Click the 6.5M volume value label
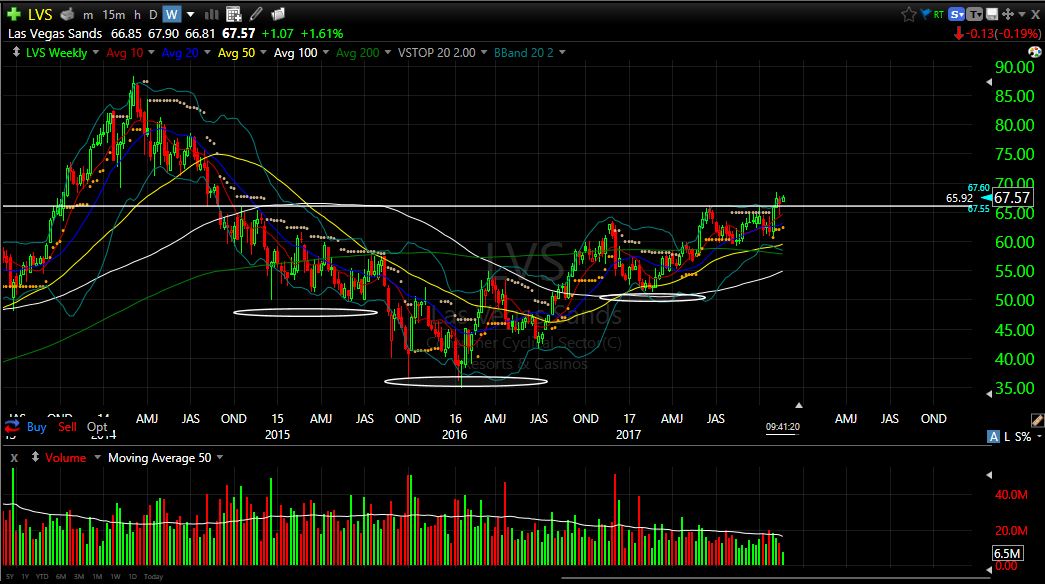1045x584 pixels. 1006,553
